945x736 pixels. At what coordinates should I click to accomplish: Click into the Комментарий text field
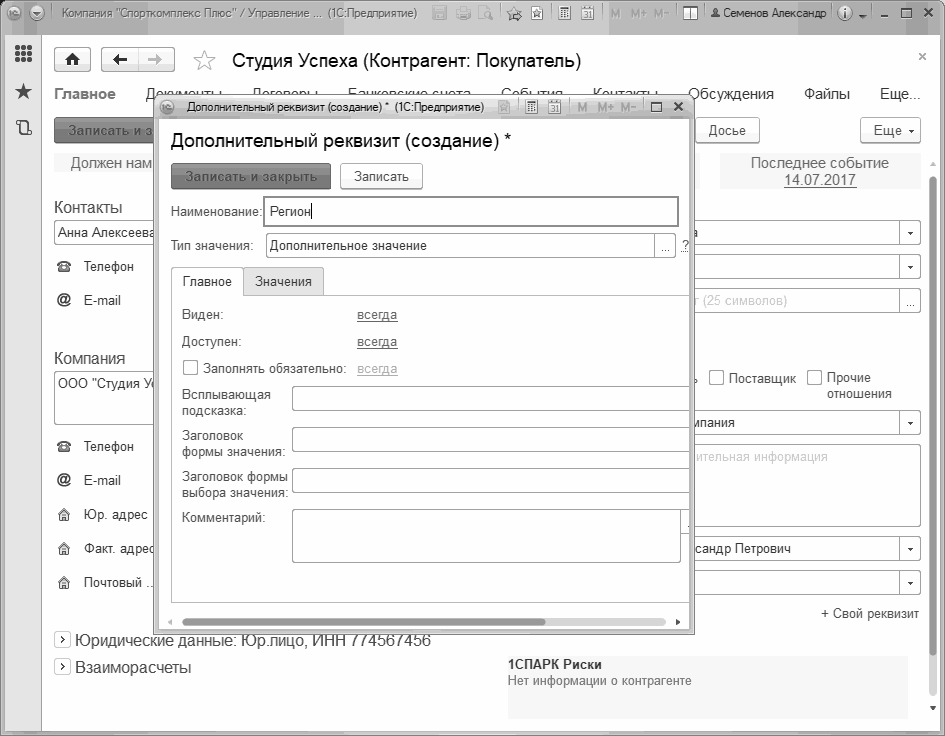(486, 536)
